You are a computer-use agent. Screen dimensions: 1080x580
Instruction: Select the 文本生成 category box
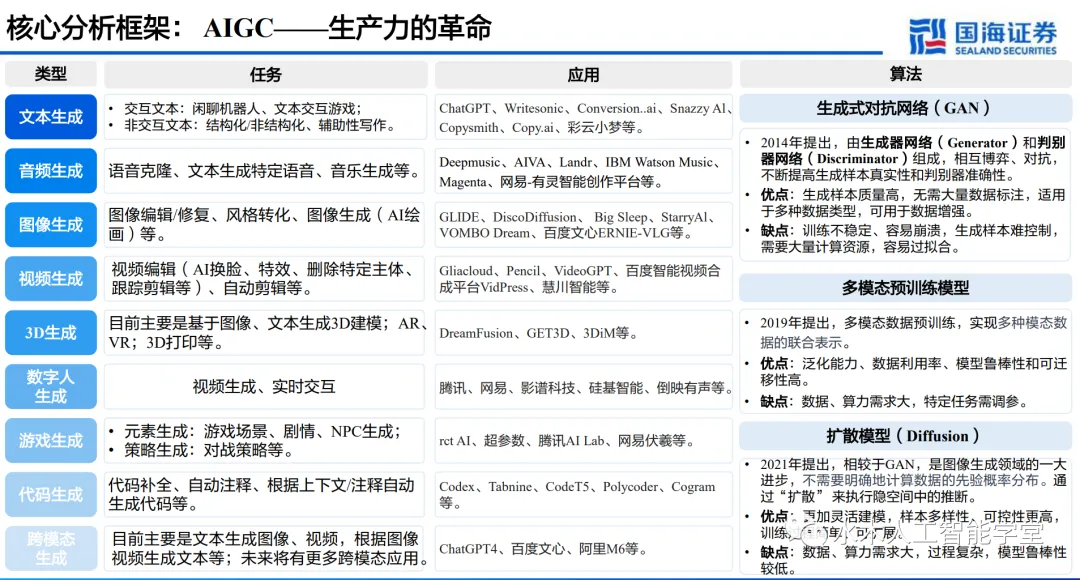[51, 117]
